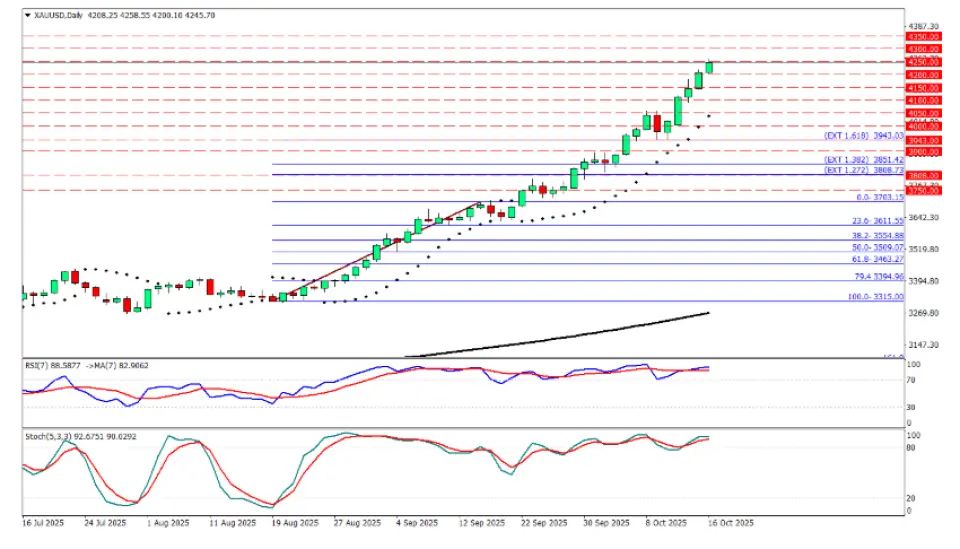Click the 4200.00 red price level tag
Viewport: 960px width, 549px height.
point(923,75)
